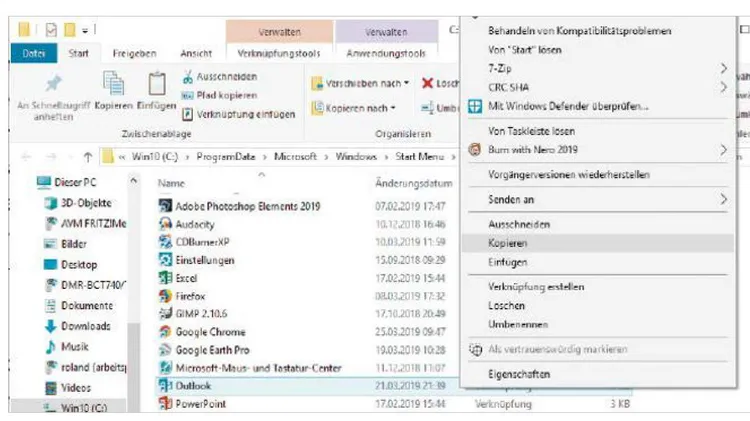The image size is (750, 421).
Task: Click 'Win10 (C:)' in the address bar
Action: coord(154,157)
